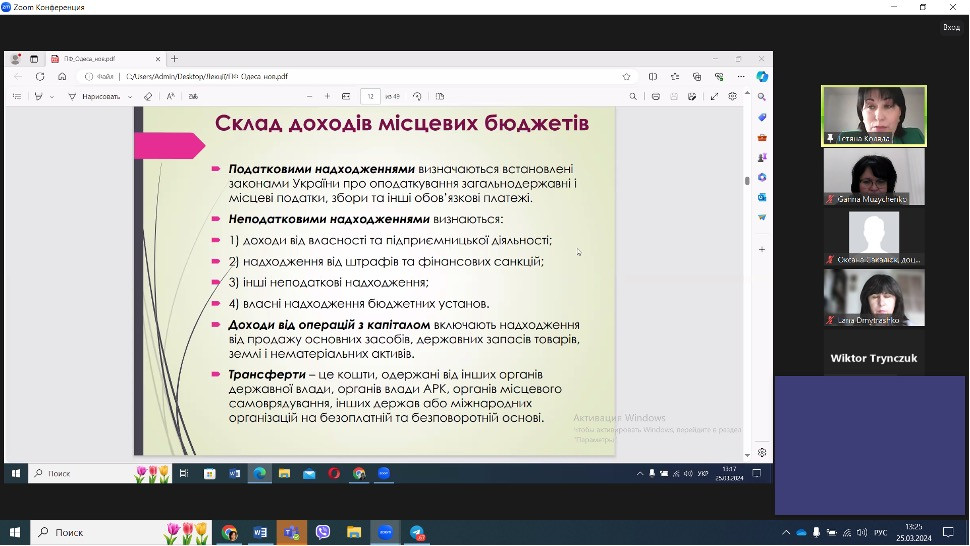This screenshot has height=546, width=970.
Task: Open Edge sidebar Shopping tag
Action: [x=762, y=117]
